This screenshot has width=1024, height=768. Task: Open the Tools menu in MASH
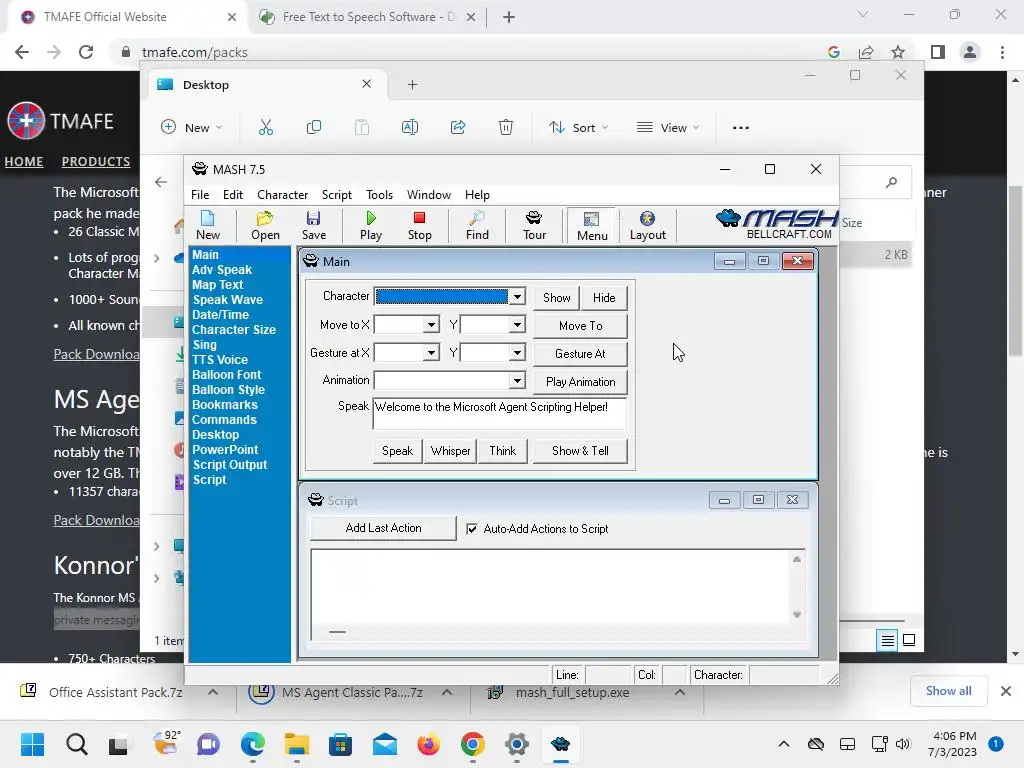click(x=379, y=195)
